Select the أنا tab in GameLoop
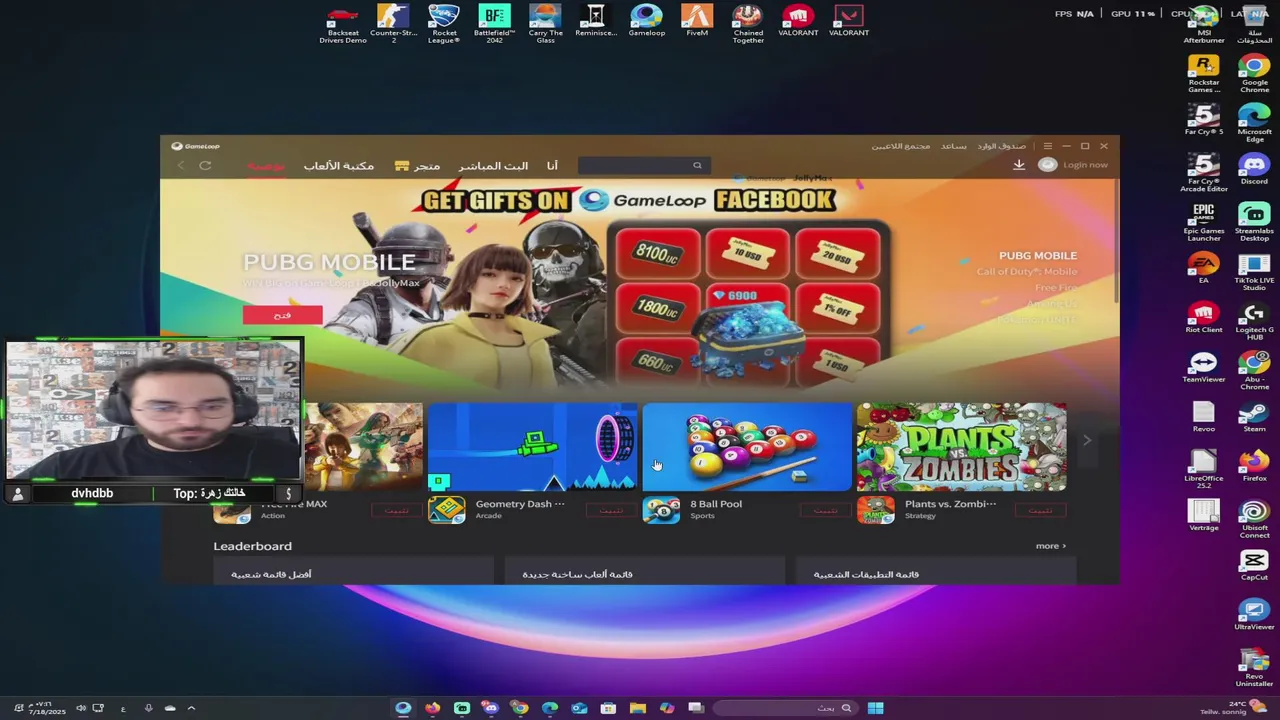The image size is (1280, 720). coord(552,166)
